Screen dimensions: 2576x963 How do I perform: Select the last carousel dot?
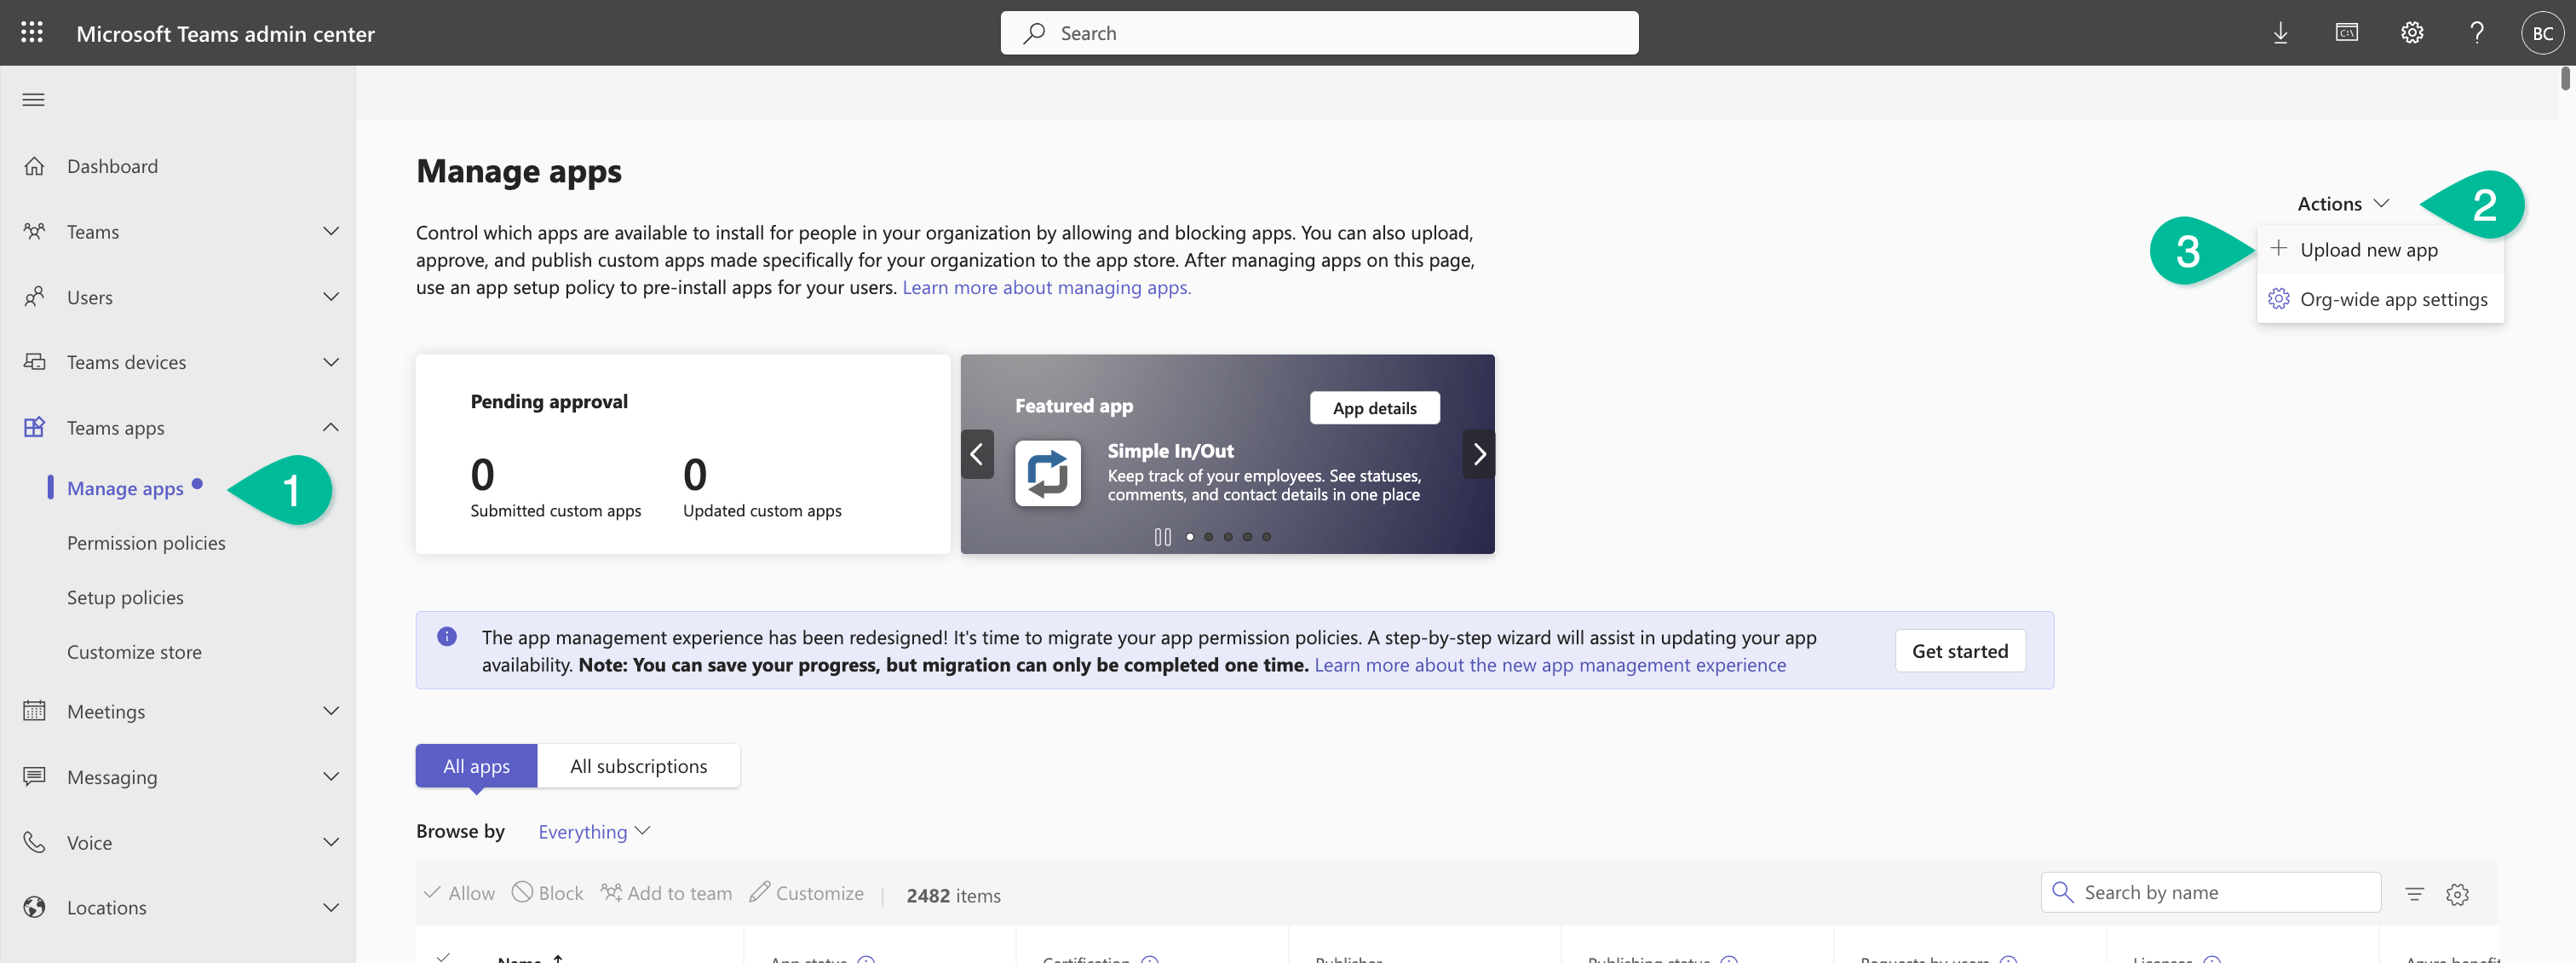[x=1266, y=537]
